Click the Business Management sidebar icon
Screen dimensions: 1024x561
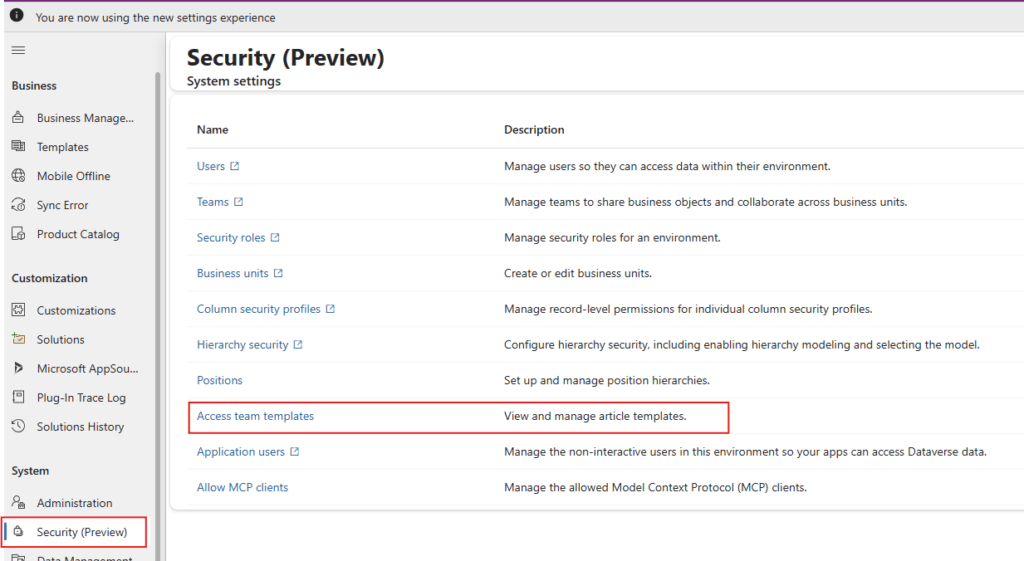[18, 118]
